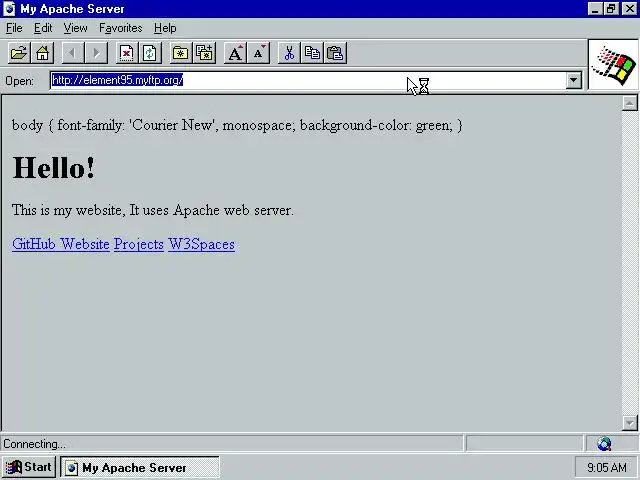Open the Edit menu

tap(43, 28)
